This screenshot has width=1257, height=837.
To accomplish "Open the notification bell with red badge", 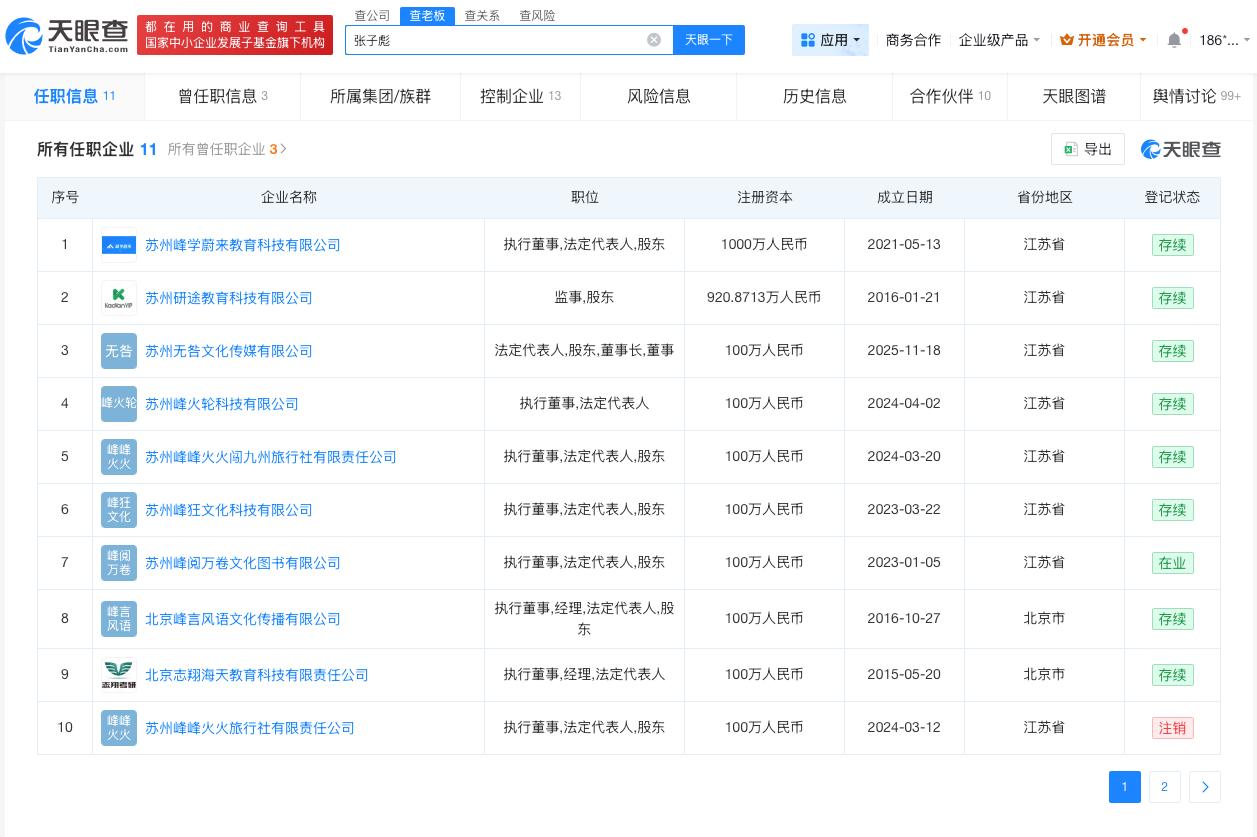I will tap(1175, 40).
